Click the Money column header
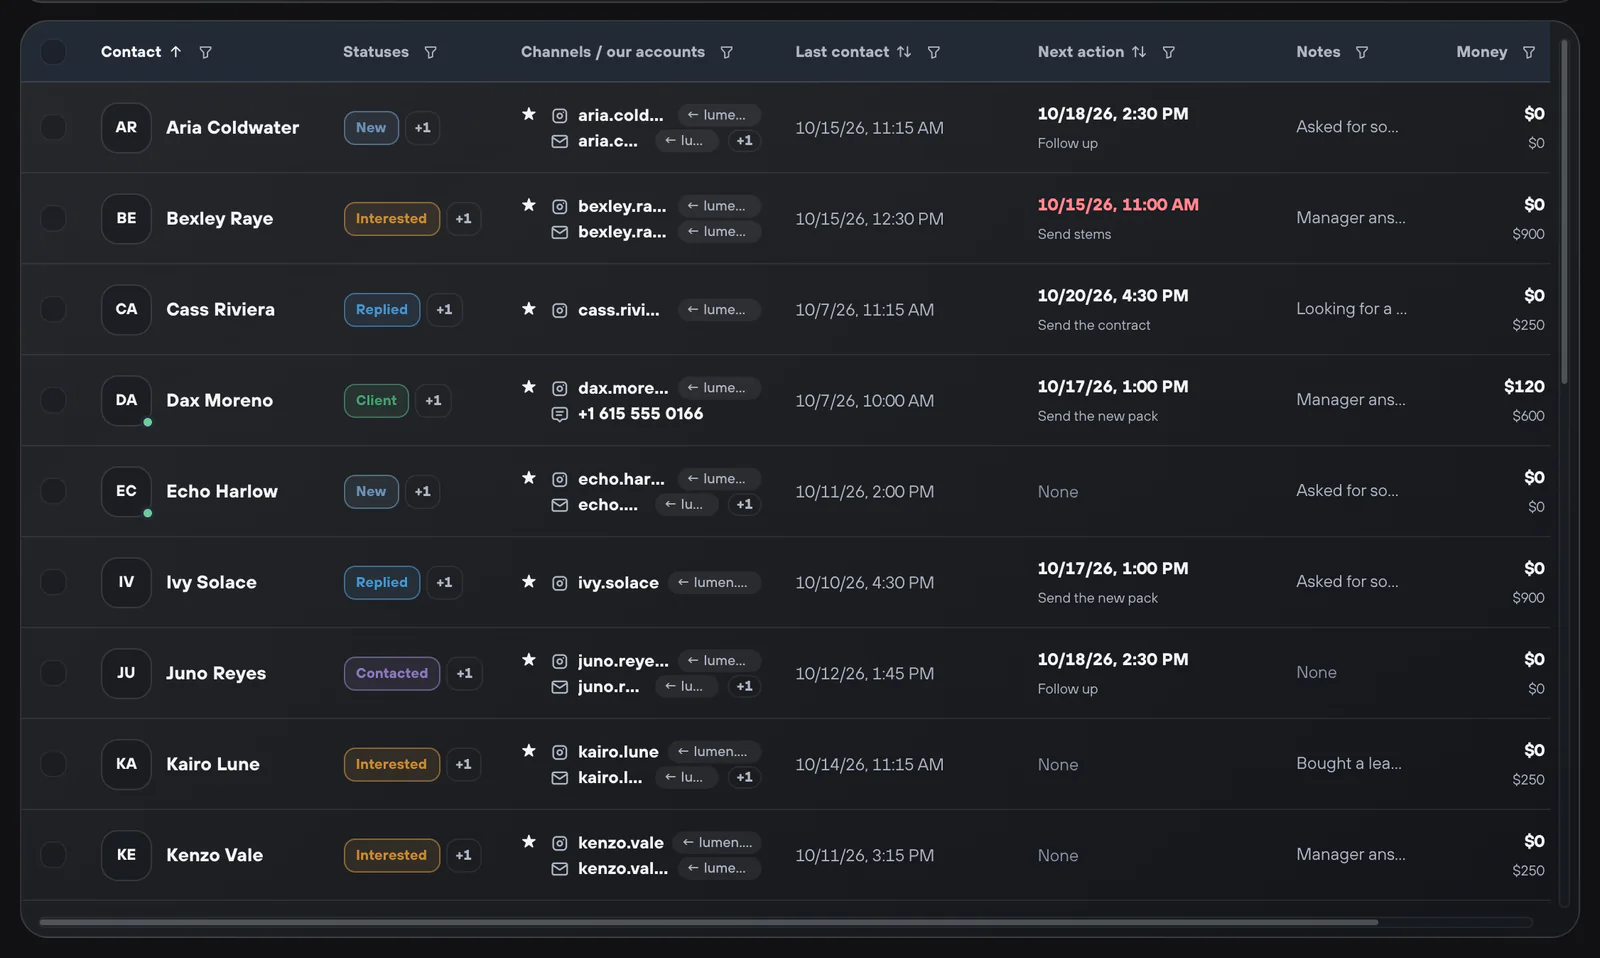The image size is (1600, 958). coord(1481,52)
